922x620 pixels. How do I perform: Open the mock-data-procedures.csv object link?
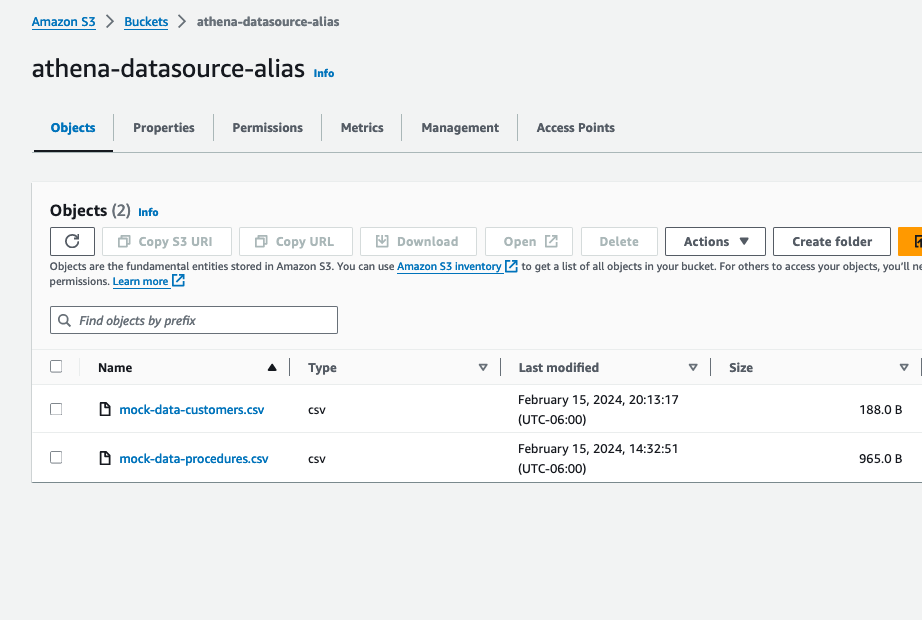coord(194,458)
